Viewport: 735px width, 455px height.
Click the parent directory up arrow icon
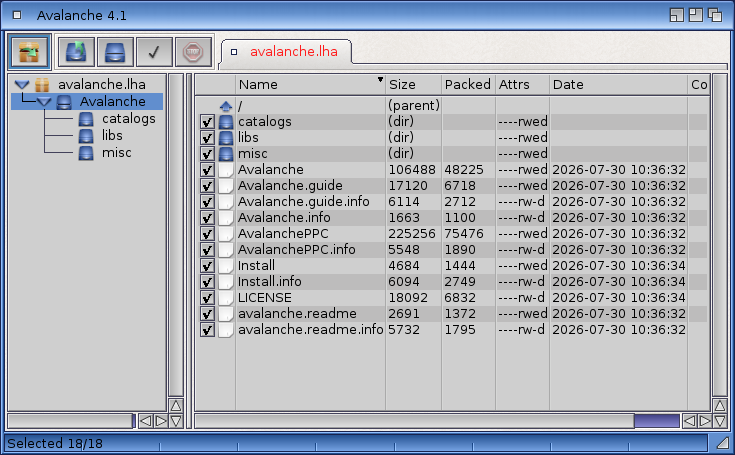[226, 106]
